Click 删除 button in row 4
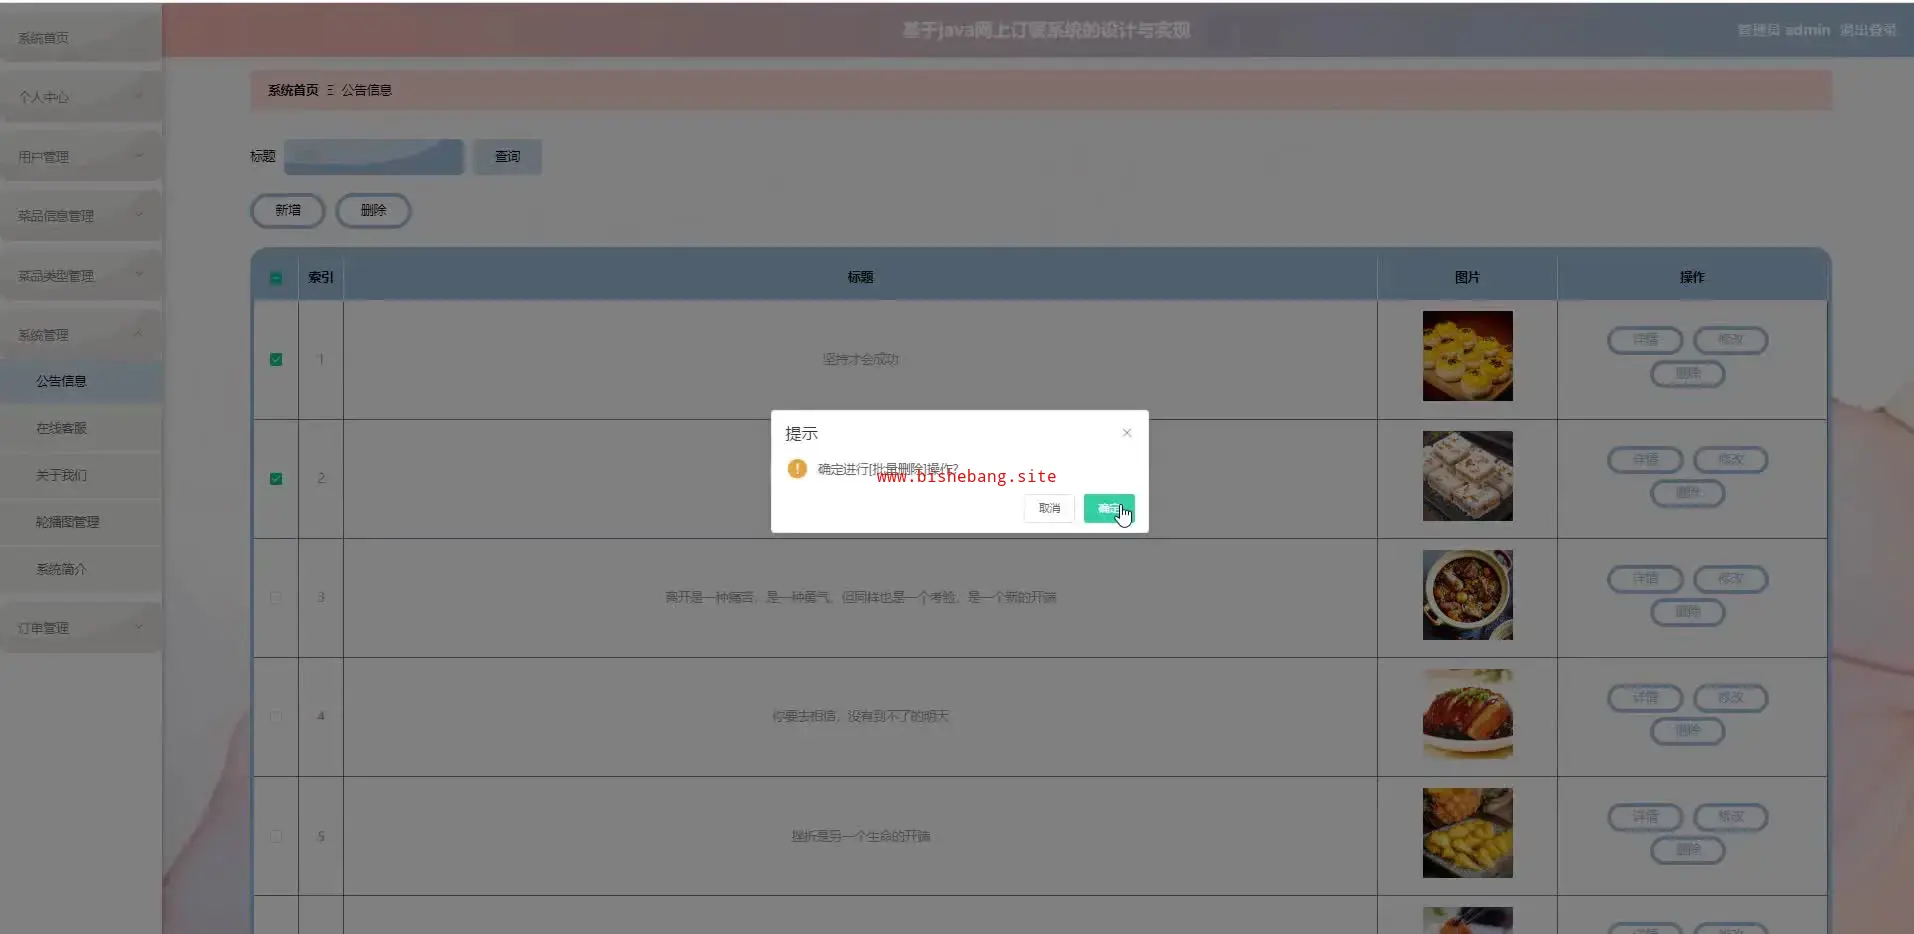This screenshot has height=934, width=1914. 1688,731
